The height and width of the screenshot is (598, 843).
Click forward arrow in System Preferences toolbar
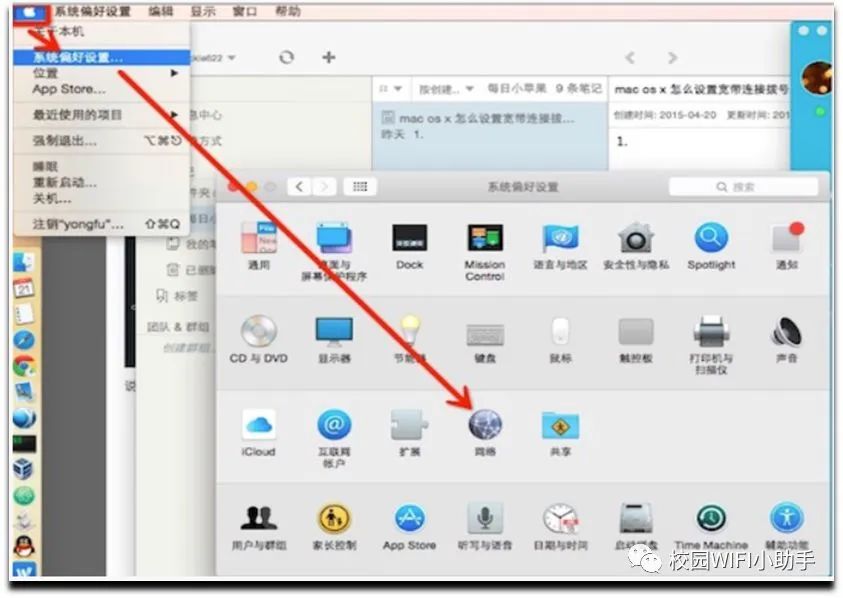tap(324, 187)
